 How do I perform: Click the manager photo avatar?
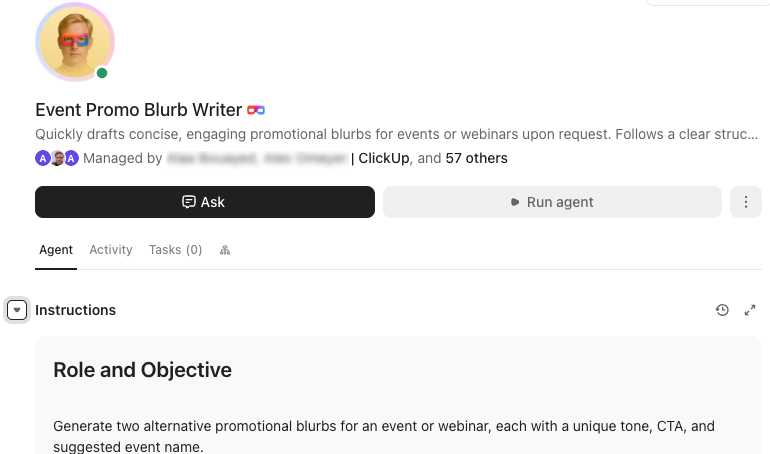57,159
